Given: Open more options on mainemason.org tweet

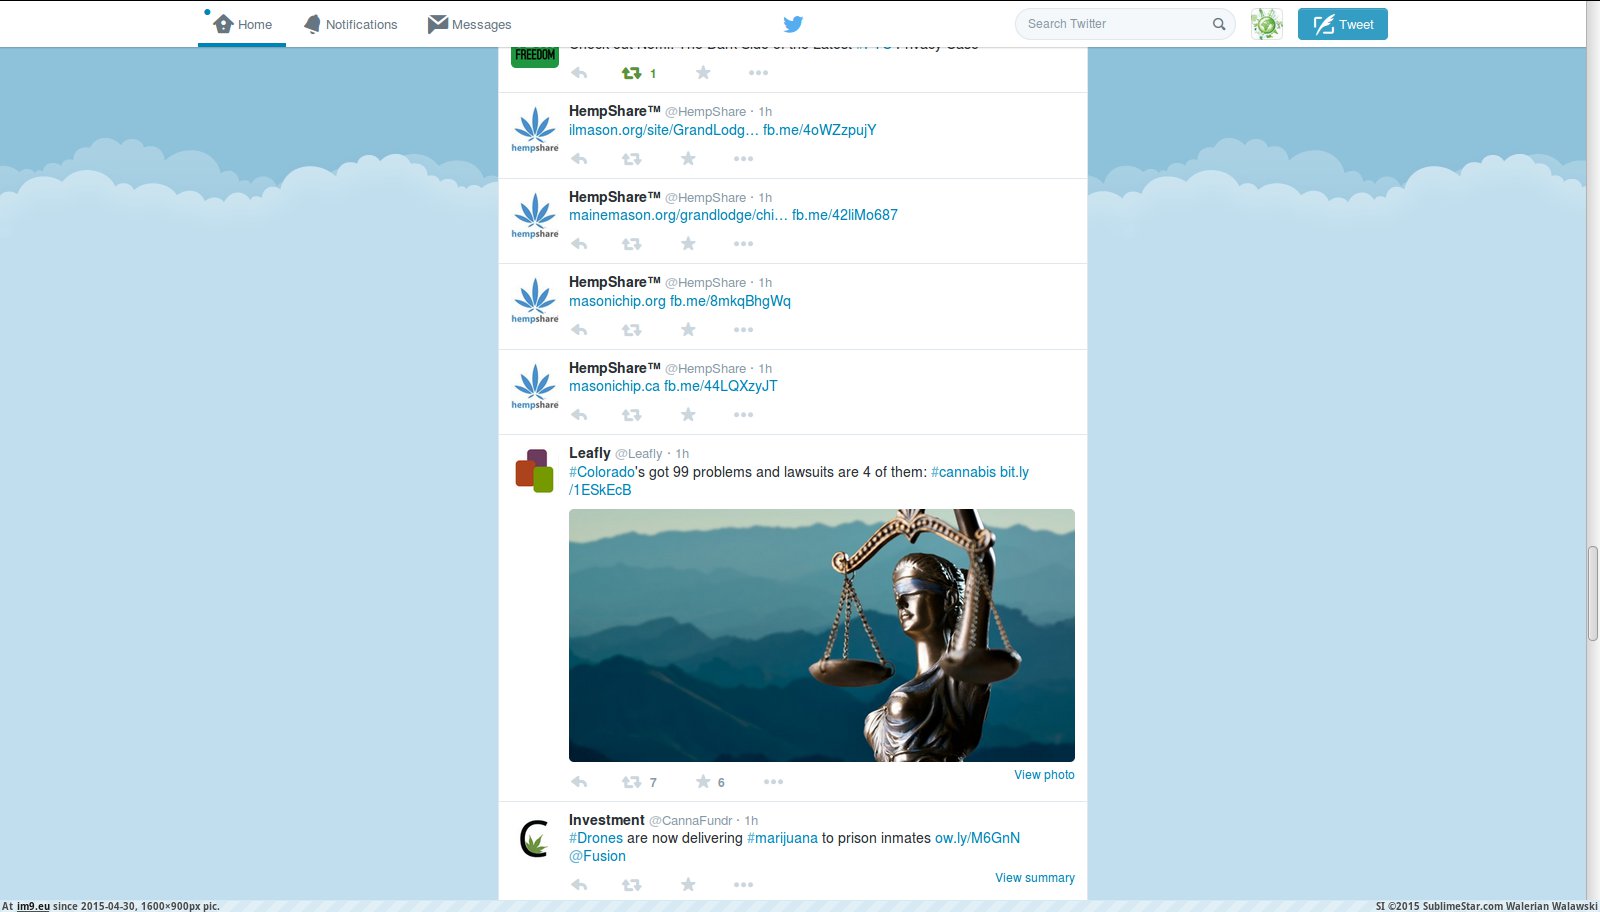Looking at the screenshot, I should click(743, 244).
